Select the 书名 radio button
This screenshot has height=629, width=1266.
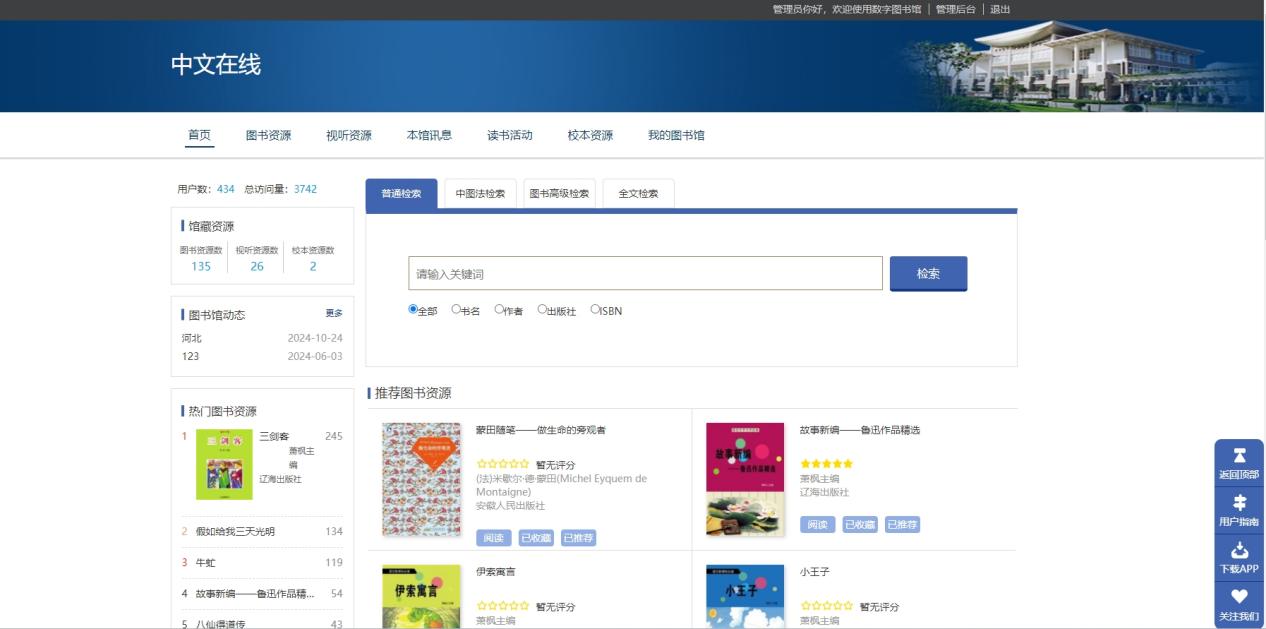click(x=456, y=310)
